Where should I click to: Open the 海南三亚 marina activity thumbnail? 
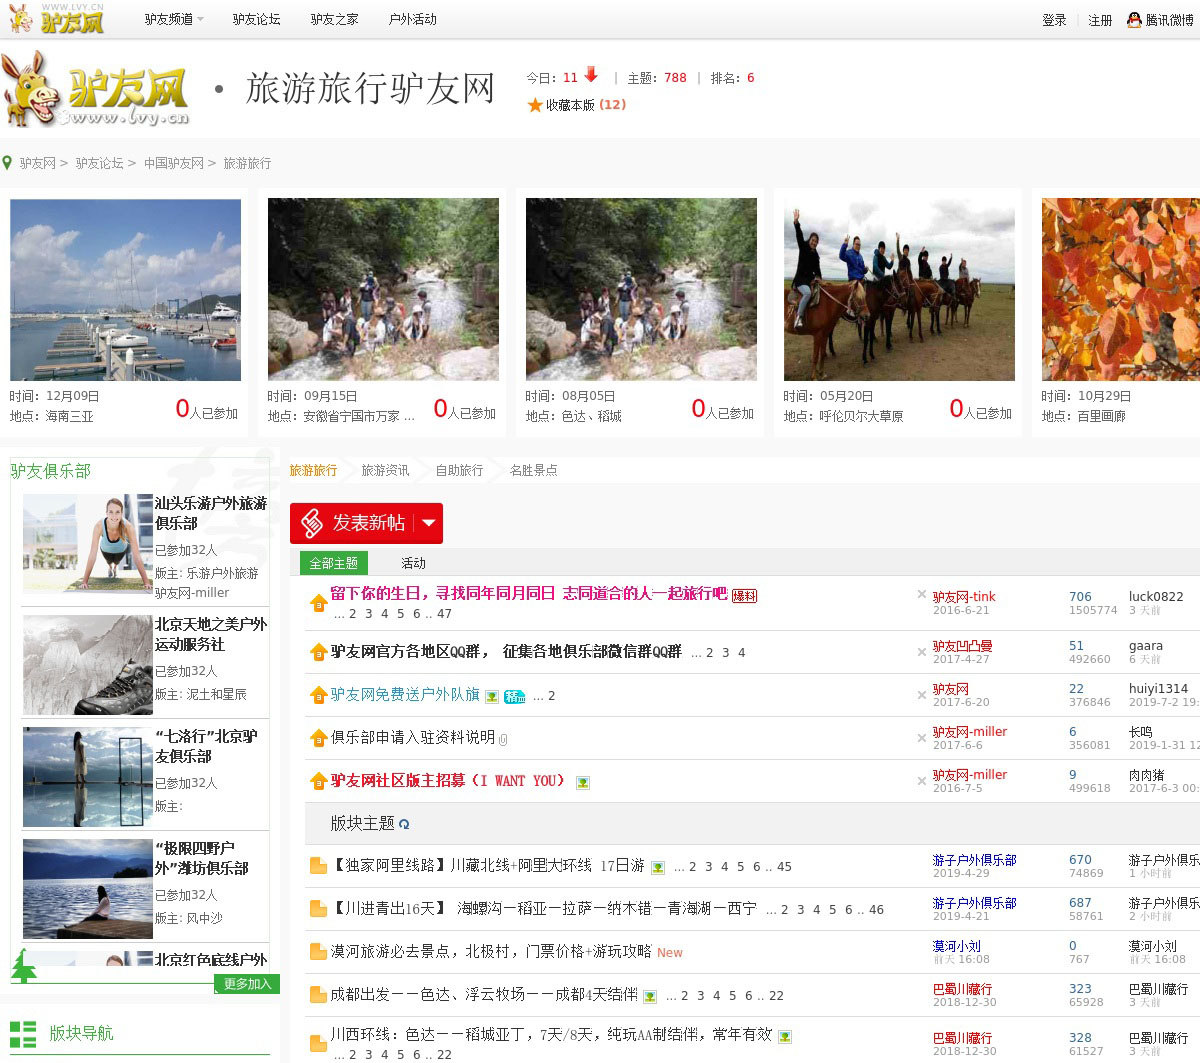125,289
